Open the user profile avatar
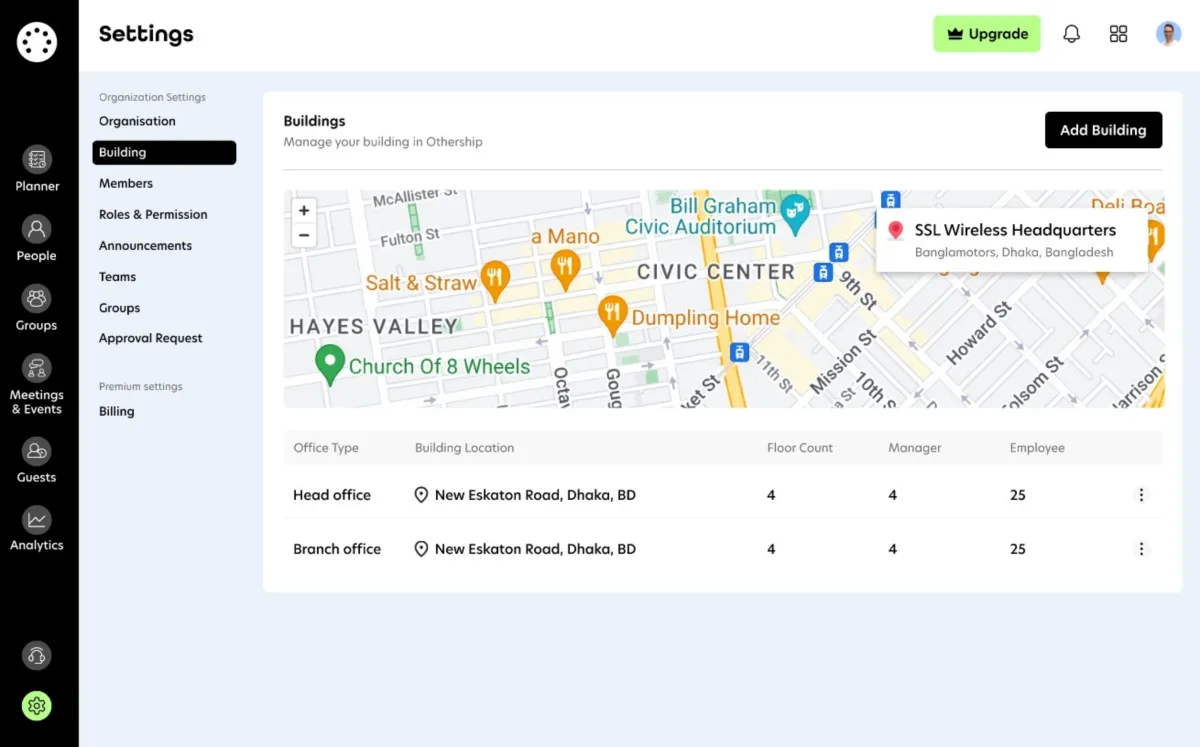The image size is (1200, 747). coord(1168,34)
